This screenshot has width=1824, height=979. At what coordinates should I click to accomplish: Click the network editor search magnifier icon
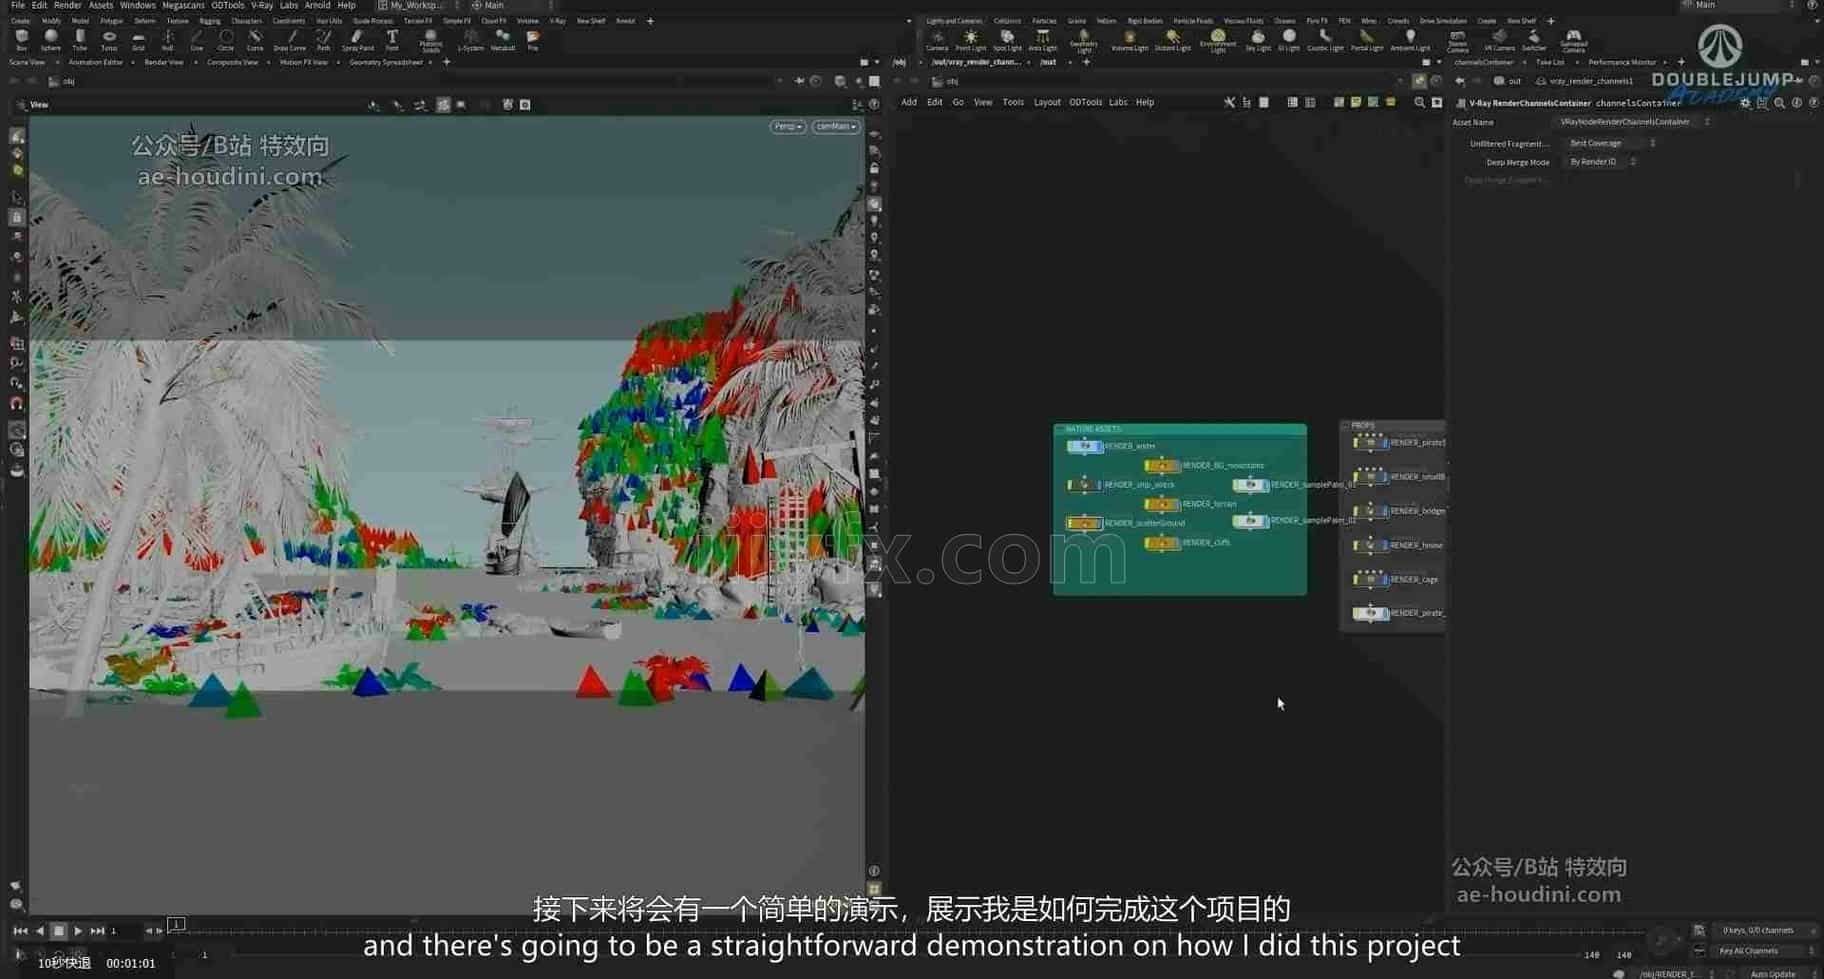click(1419, 102)
